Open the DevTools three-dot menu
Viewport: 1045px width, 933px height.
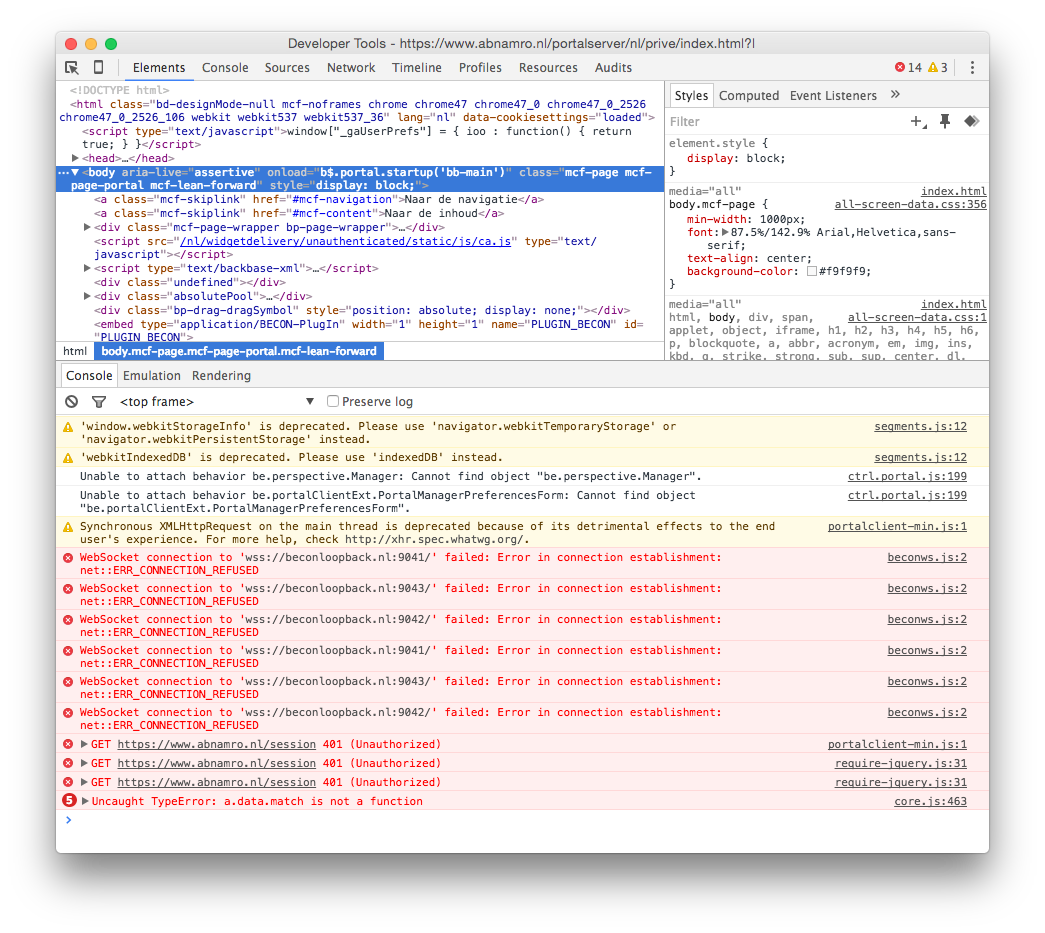pos(972,68)
